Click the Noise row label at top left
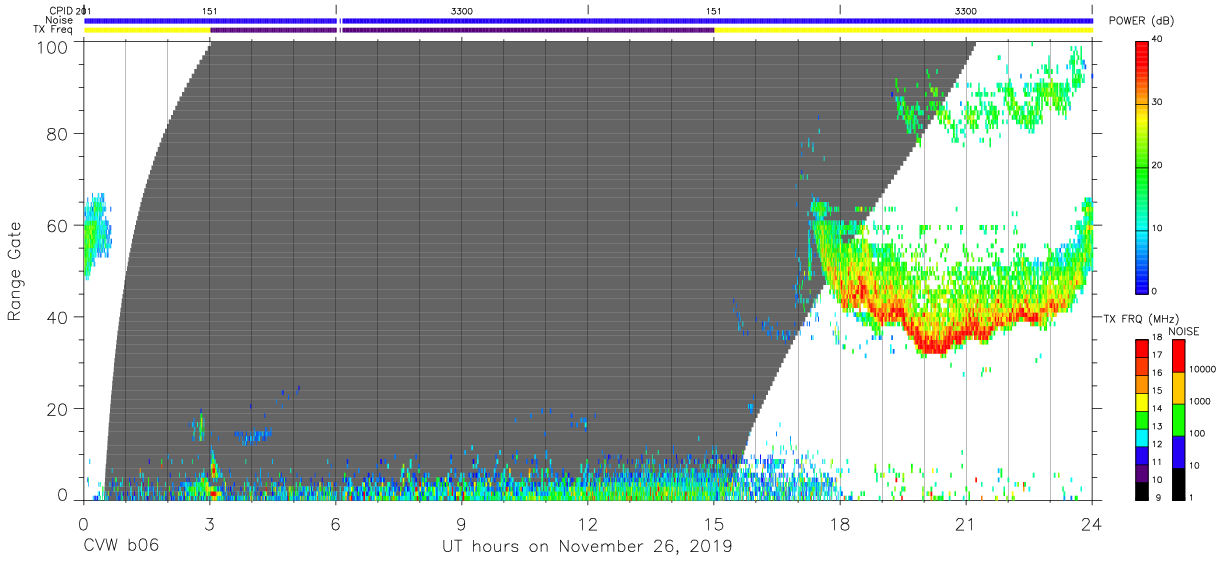Image resolution: width=1228 pixels, height=567 pixels. coord(58,20)
